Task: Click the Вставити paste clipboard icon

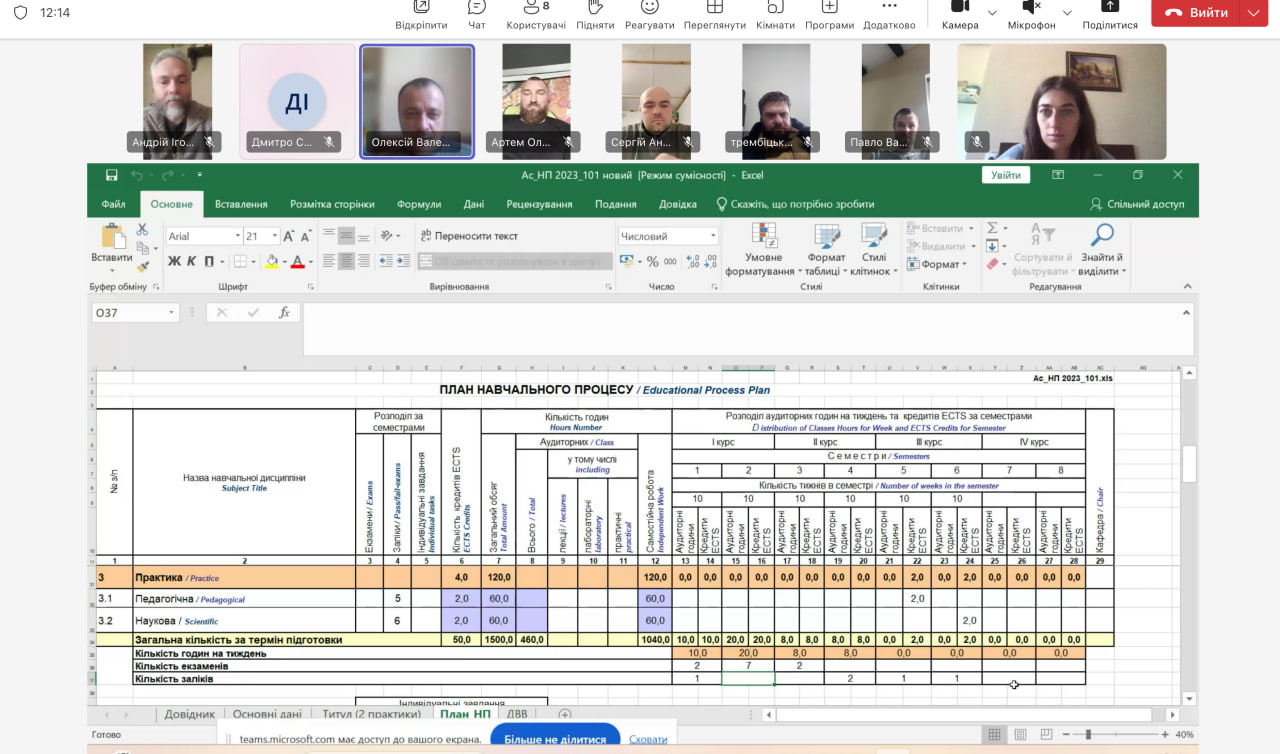Action: [x=112, y=238]
